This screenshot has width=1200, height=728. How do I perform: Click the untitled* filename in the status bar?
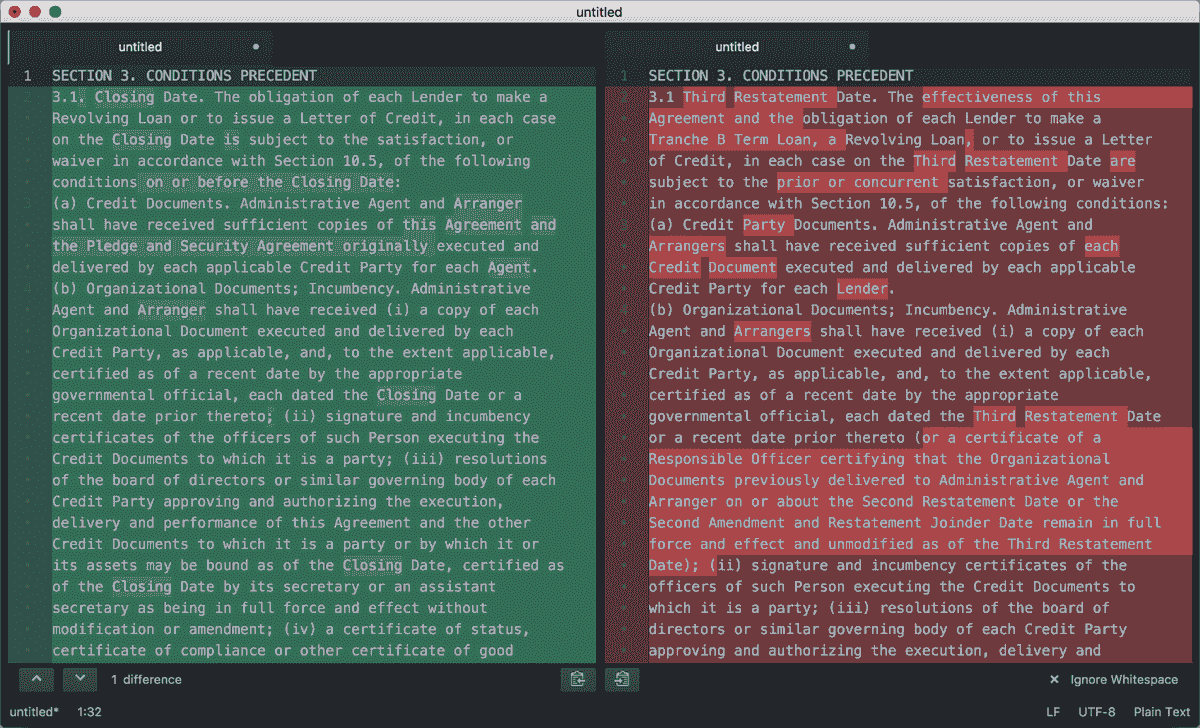tap(33, 712)
